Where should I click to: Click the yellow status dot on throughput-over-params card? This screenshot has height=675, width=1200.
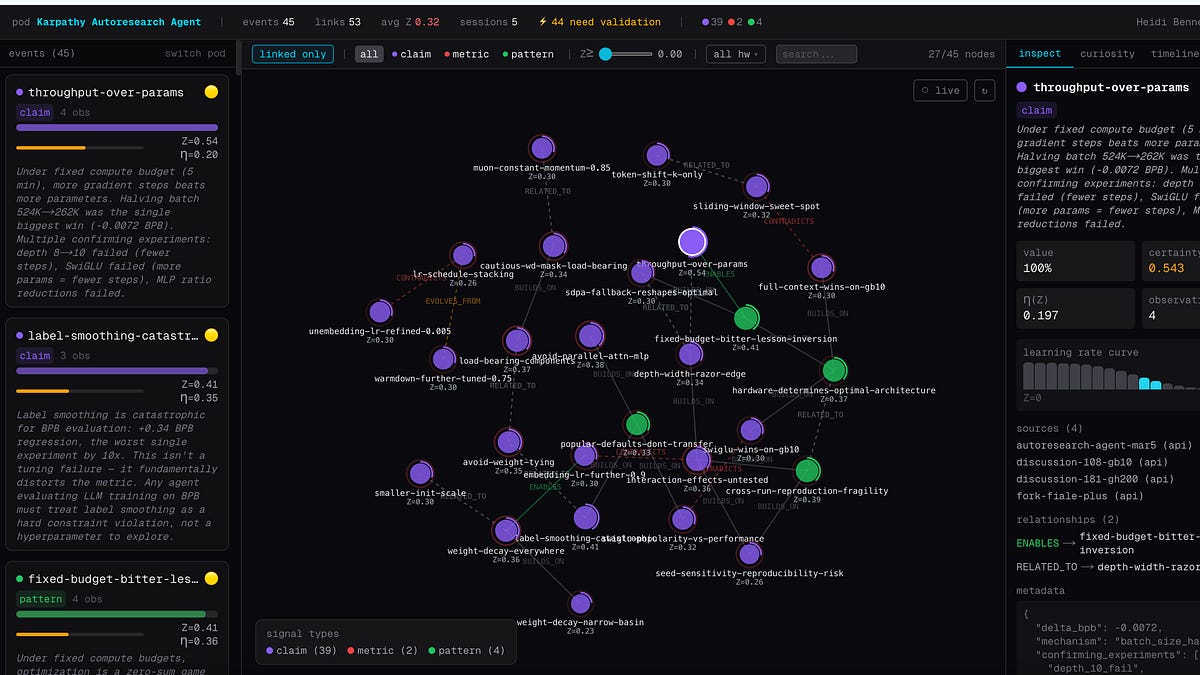(x=210, y=91)
